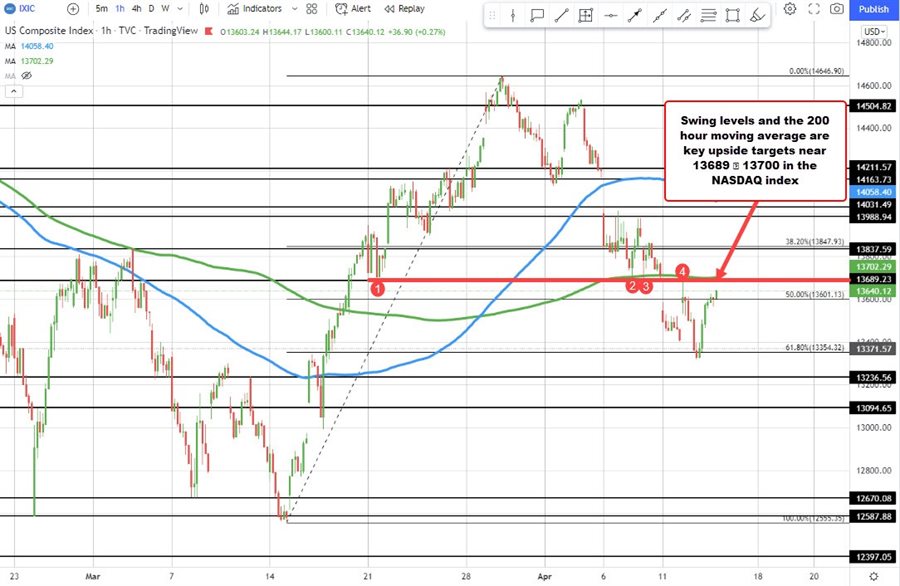Select the green MA 13702.29 legend

coord(29,61)
